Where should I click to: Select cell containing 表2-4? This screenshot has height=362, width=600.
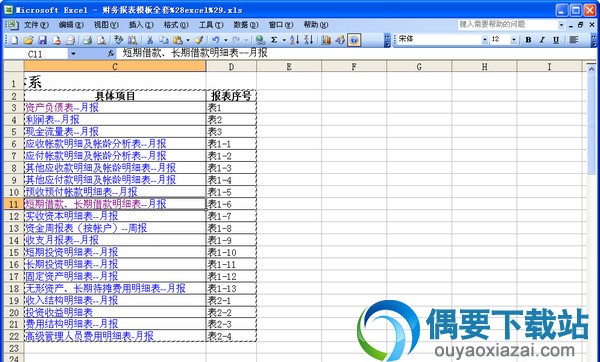pyautogui.click(x=231, y=336)
